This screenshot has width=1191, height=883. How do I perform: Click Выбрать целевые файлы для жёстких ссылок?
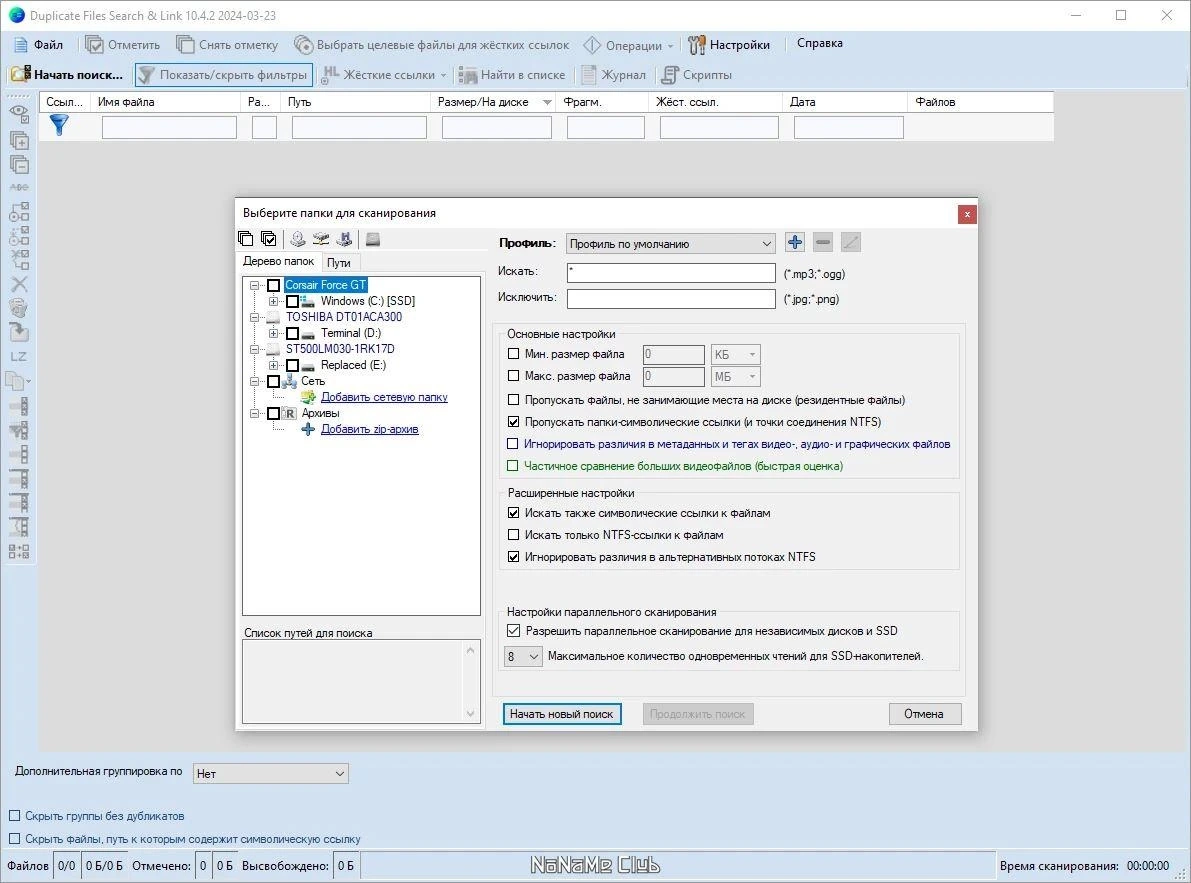click(431, 45)
